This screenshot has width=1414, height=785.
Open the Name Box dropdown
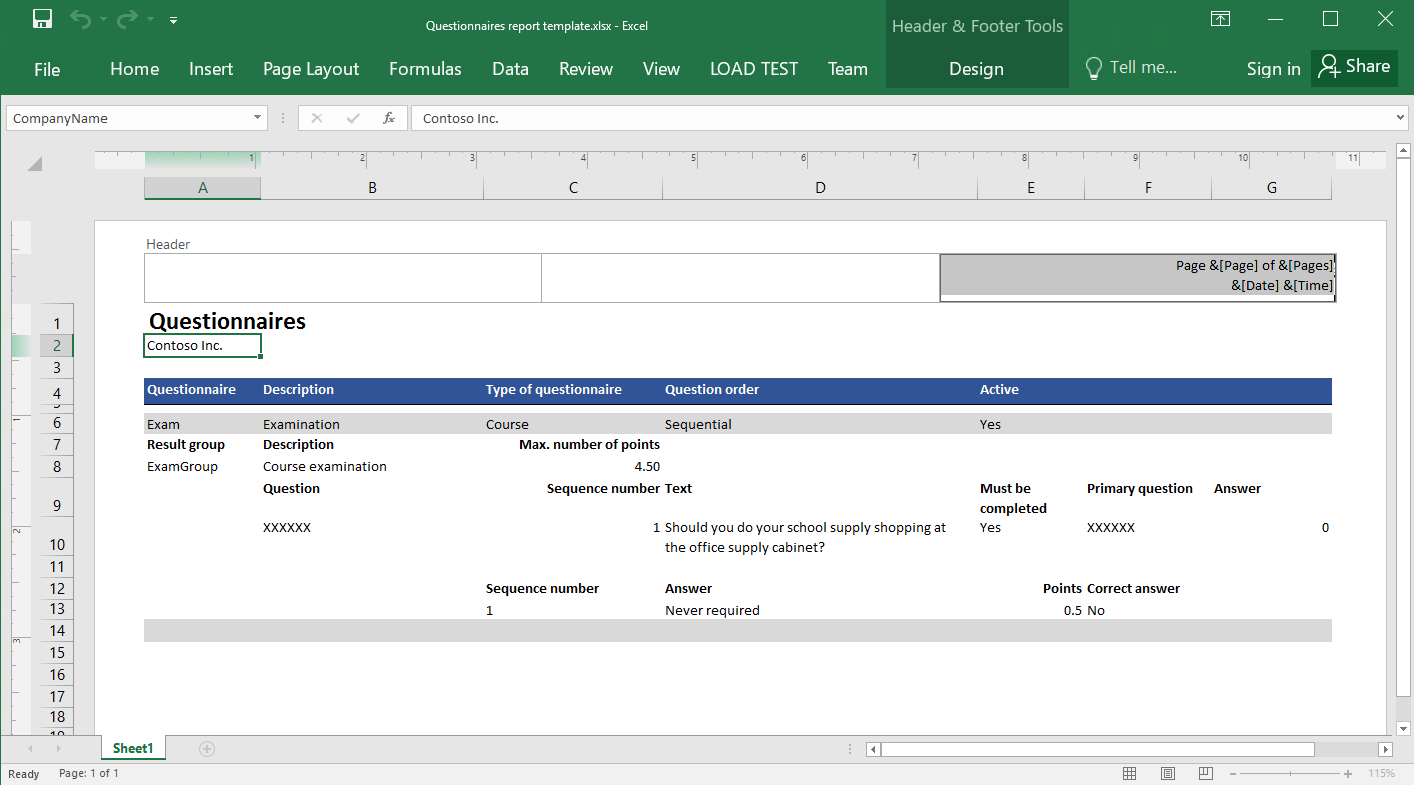pyautogui.click(x=258, y=118)
